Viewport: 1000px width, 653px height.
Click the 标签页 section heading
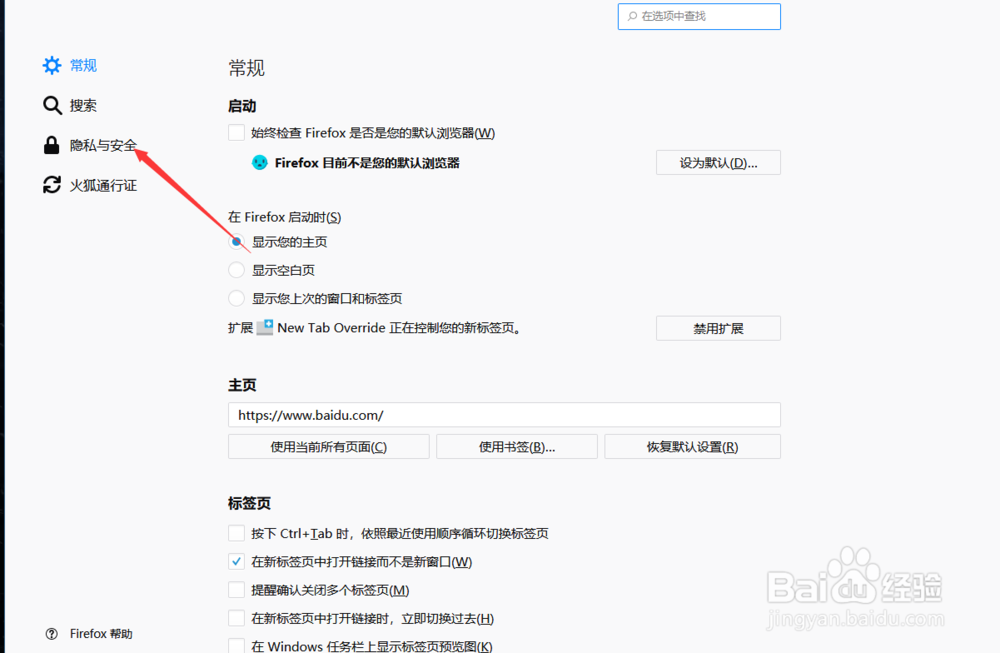249,503
